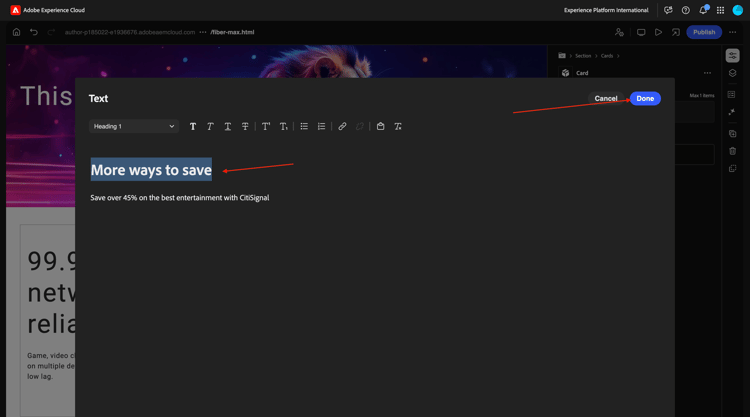
Task: Insert a numbered list
Action: (x=321, y=126)
